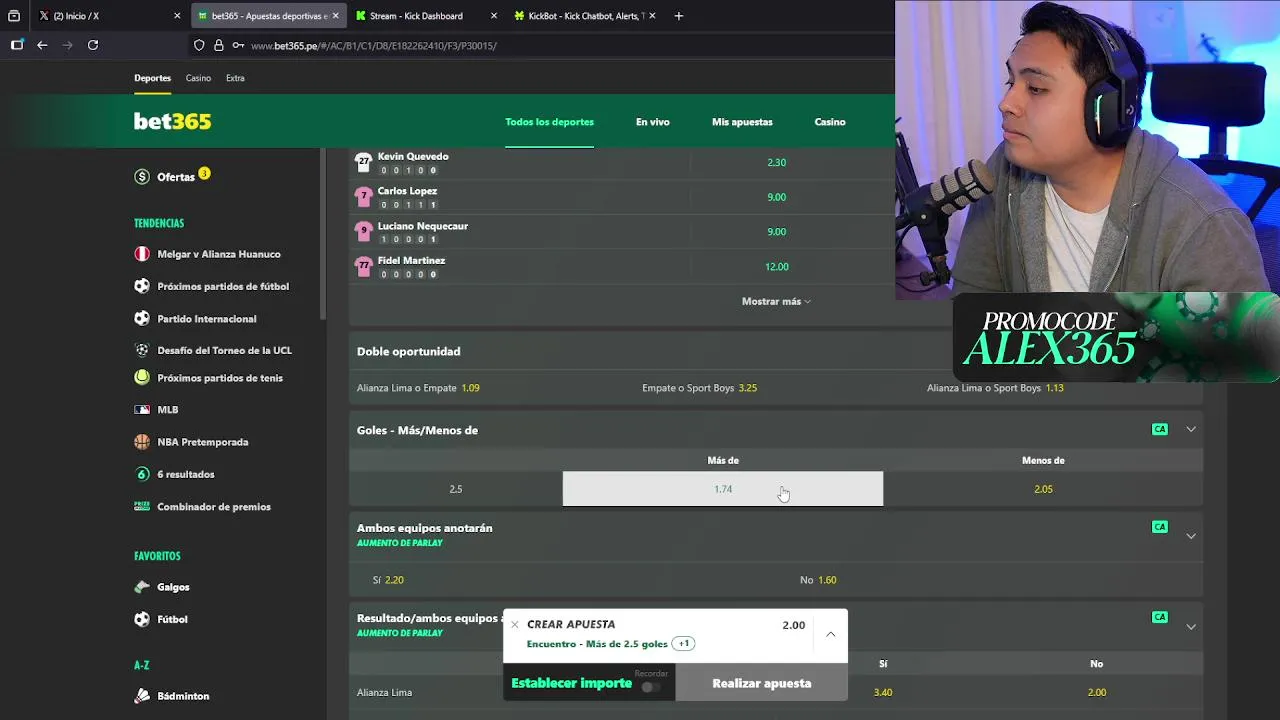1280x720 pixels.
Task: Open the Ofertas dollar icon
Action: 142,177
